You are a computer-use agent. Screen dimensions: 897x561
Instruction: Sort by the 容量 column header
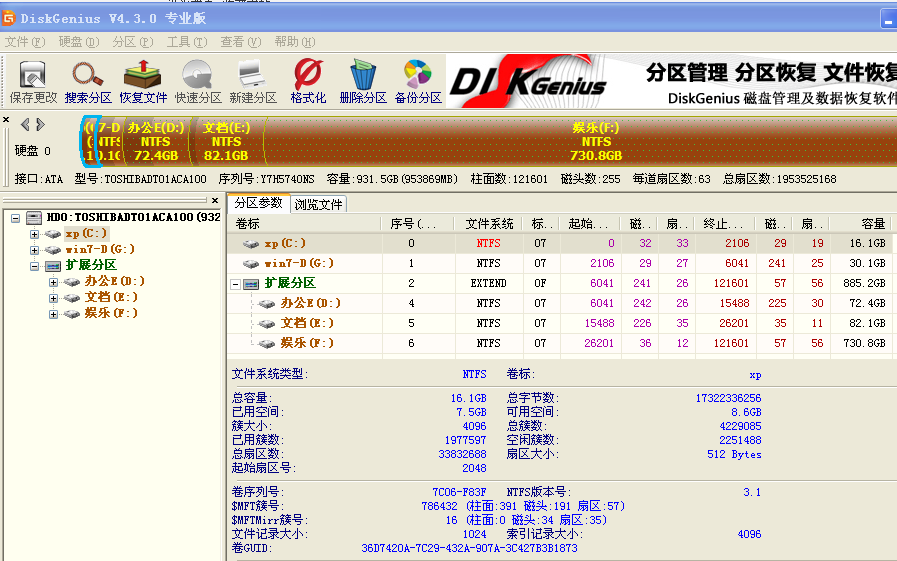click(860, 224)
